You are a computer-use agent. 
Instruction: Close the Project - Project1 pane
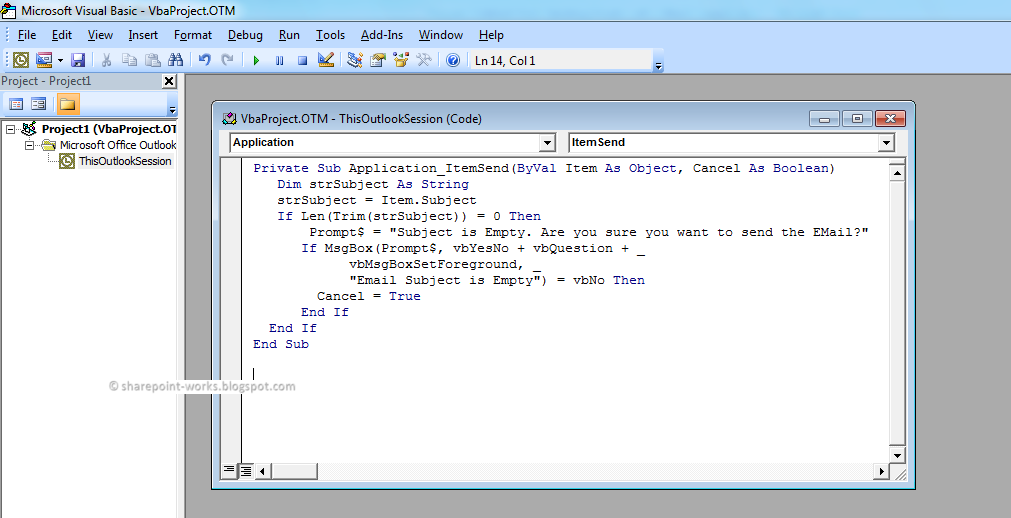coord(169,81)
